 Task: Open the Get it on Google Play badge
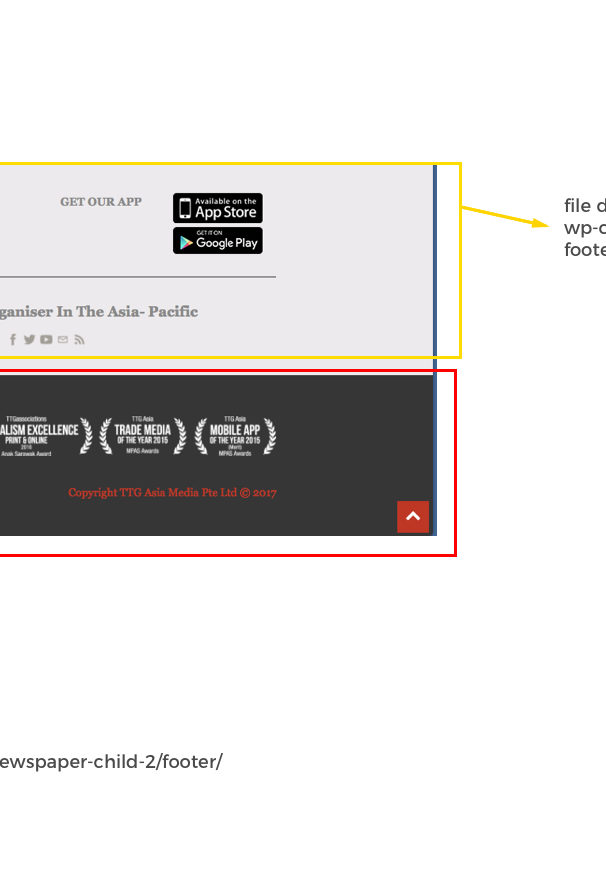[x=217, y=241]
